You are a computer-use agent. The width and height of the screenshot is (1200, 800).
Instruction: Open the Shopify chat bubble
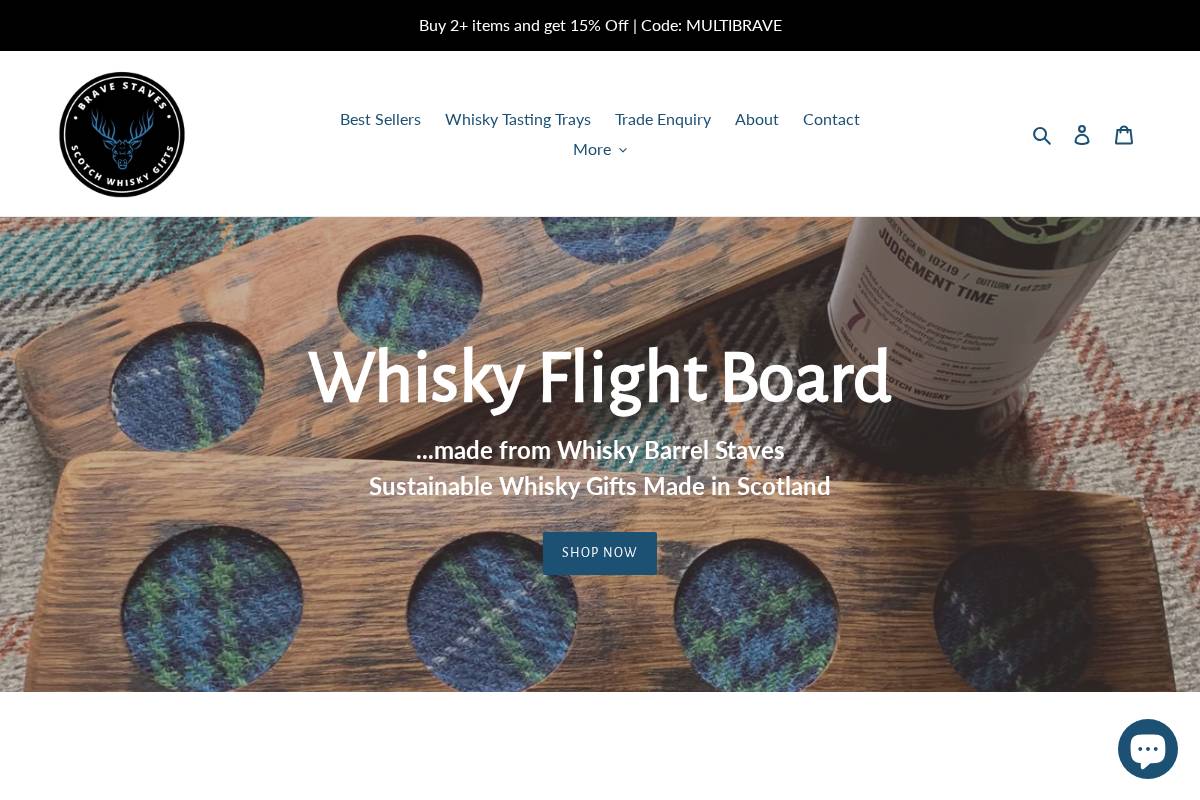tap(1148, 749)
